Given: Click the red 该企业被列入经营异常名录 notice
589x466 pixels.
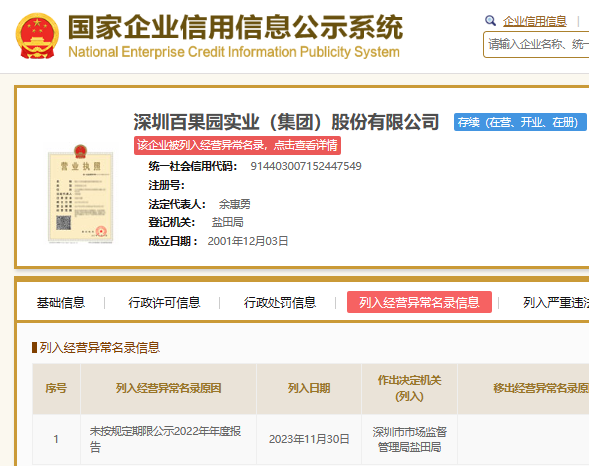Looking at the screenshot, I should pyautogui.click(x=237, y=145).
